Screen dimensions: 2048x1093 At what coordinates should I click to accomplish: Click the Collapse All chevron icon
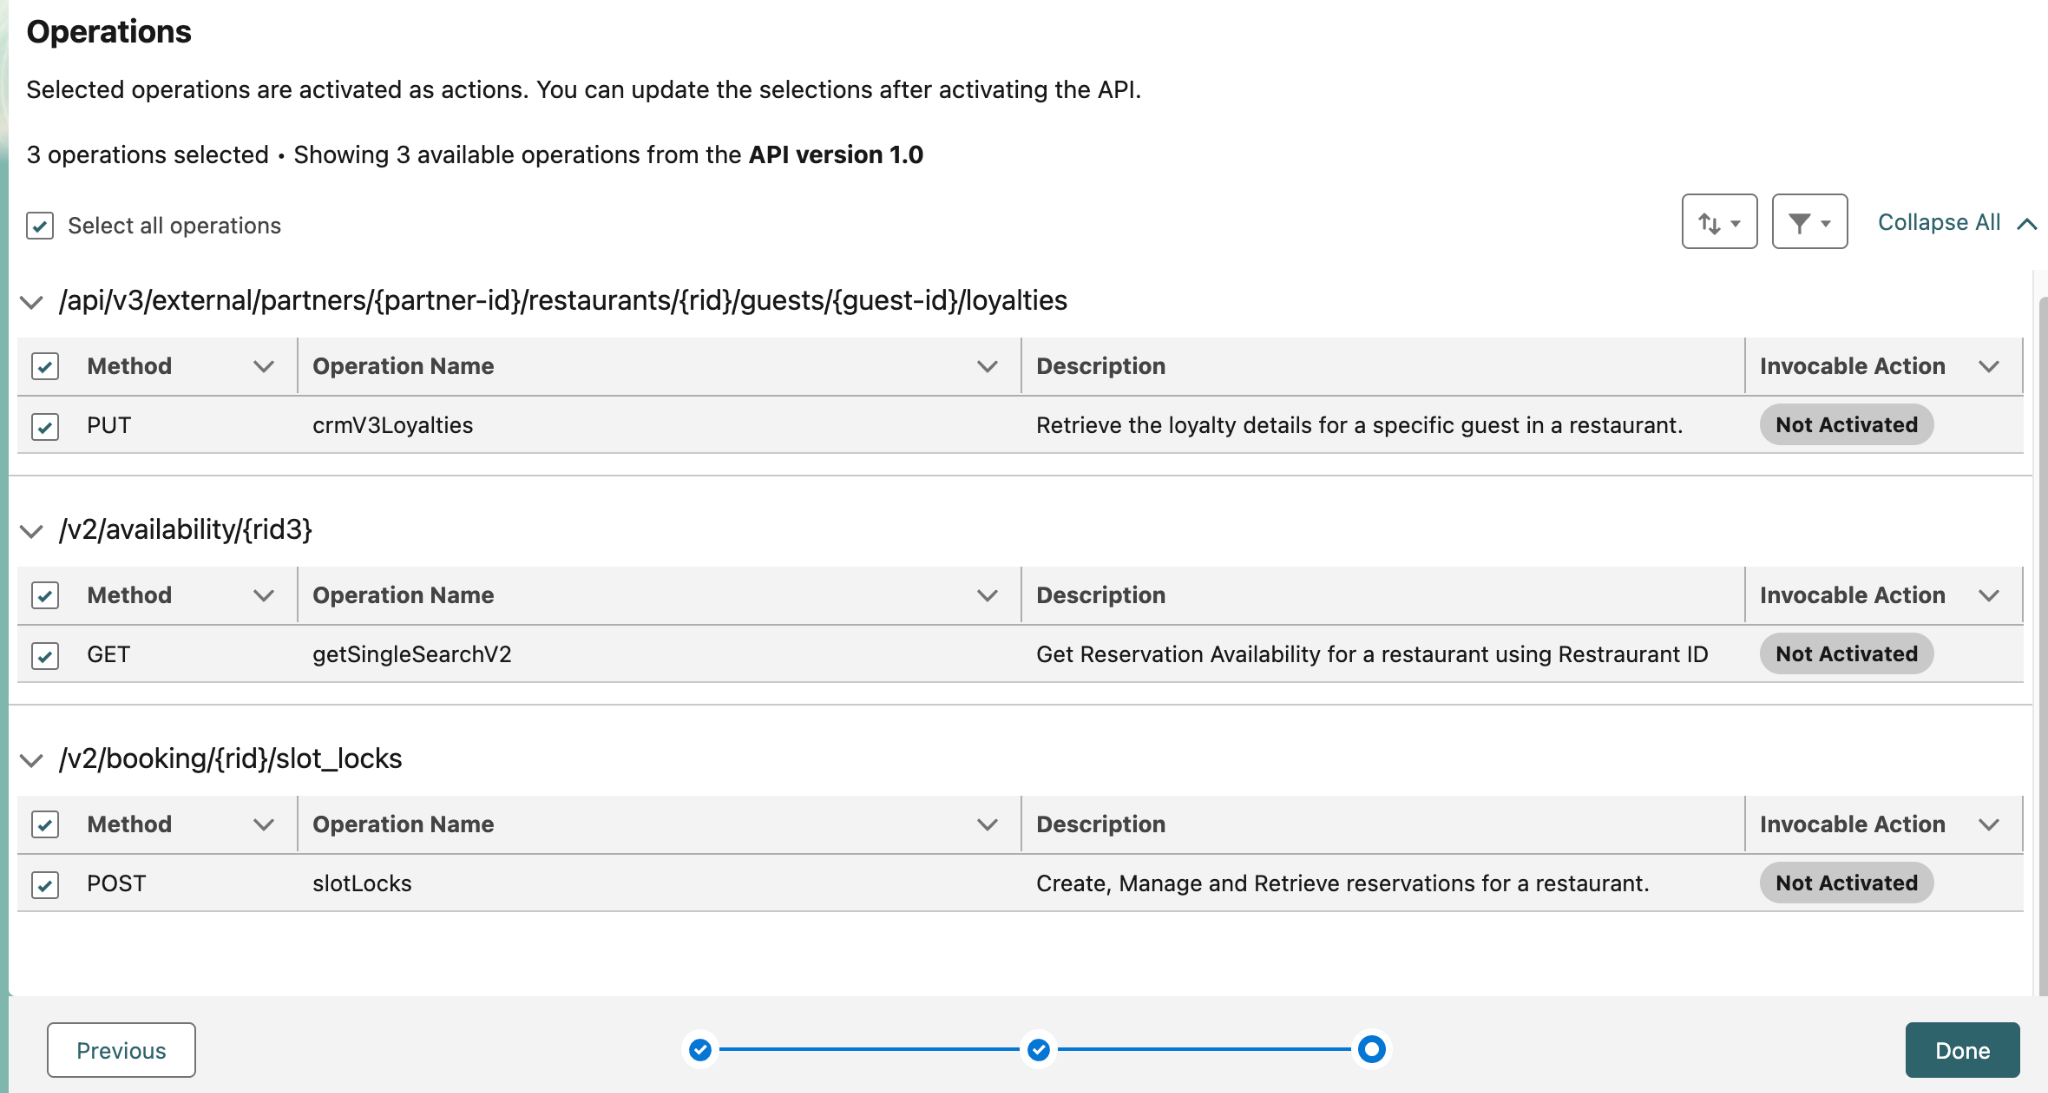pos(2027,224)
